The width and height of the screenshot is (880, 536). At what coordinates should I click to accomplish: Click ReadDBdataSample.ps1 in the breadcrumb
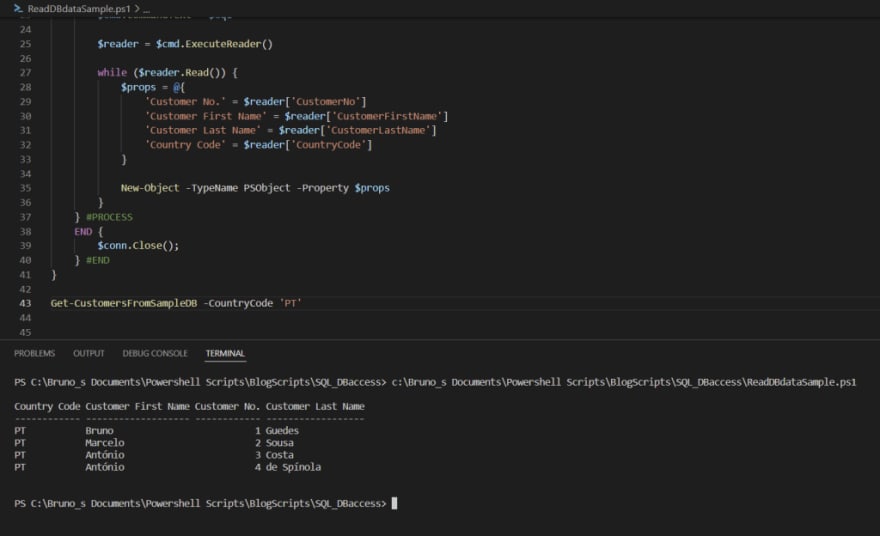(79, 8)
